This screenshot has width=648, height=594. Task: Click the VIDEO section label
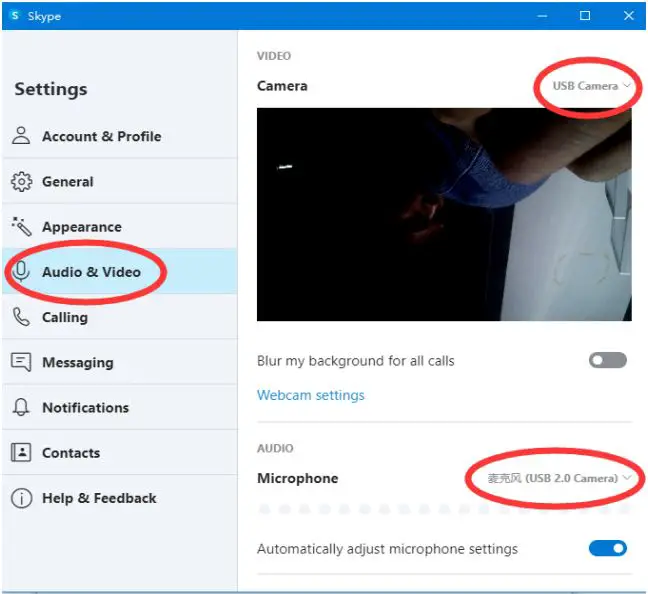[x=274, y=56]
